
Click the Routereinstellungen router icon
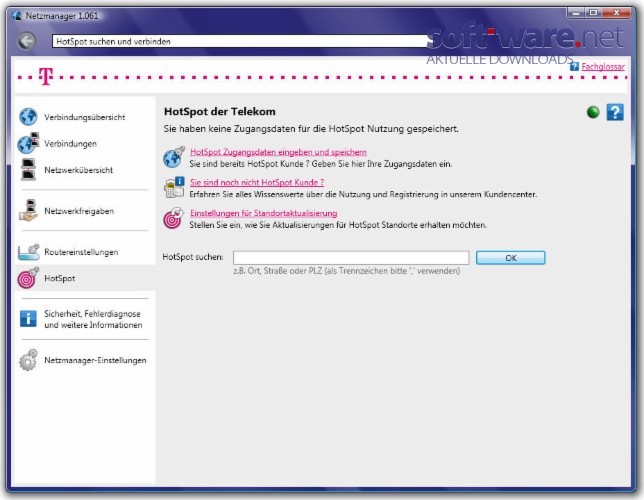[x=28, y=252]
